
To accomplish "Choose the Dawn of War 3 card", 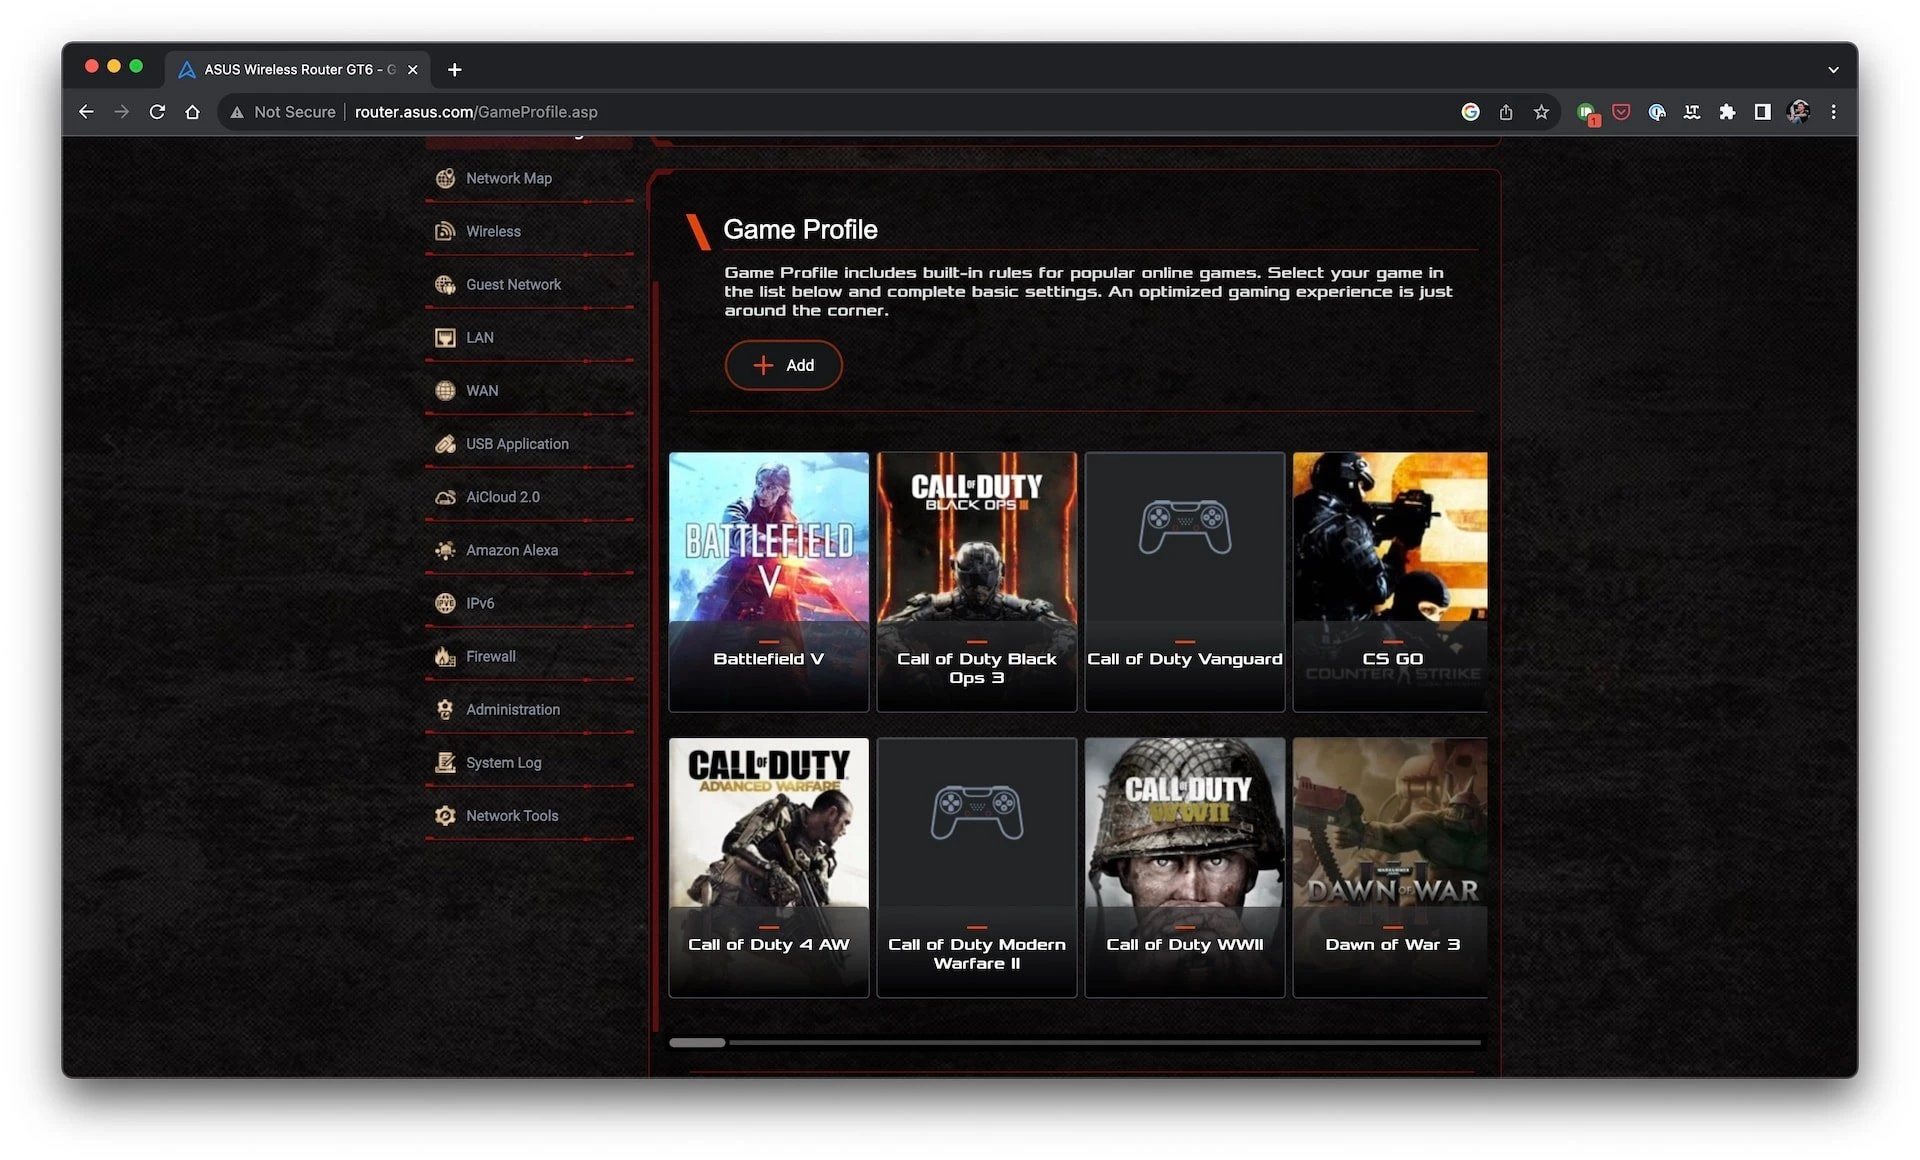I will [x=1390, y=868].
